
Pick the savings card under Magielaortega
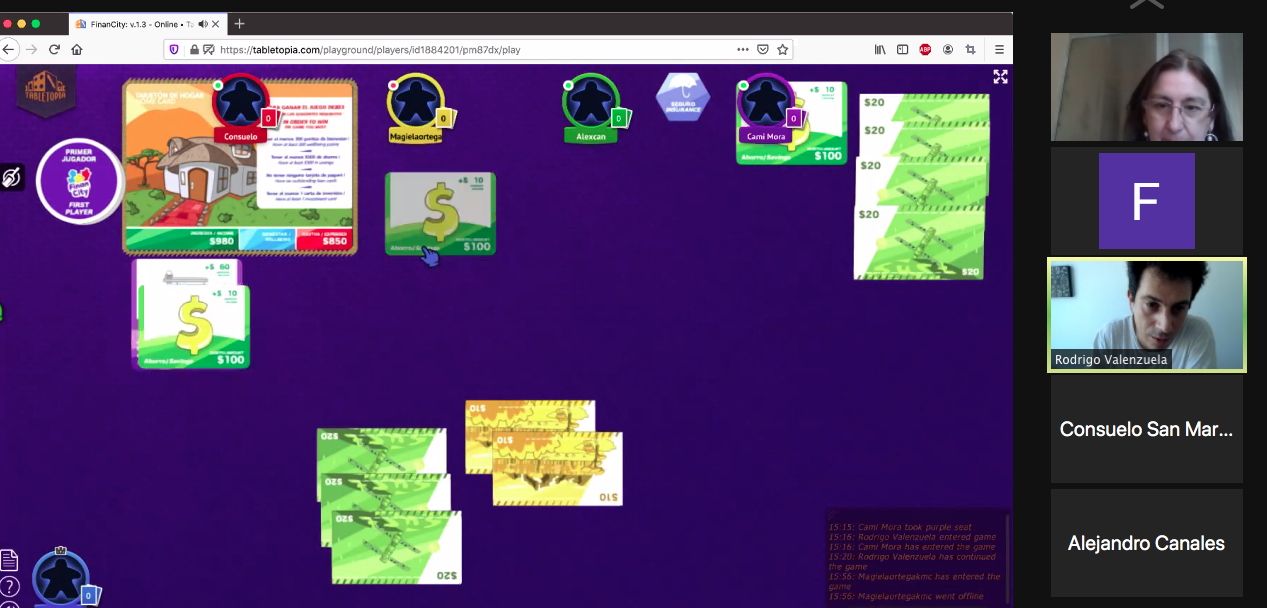click(x=440, y=213)
